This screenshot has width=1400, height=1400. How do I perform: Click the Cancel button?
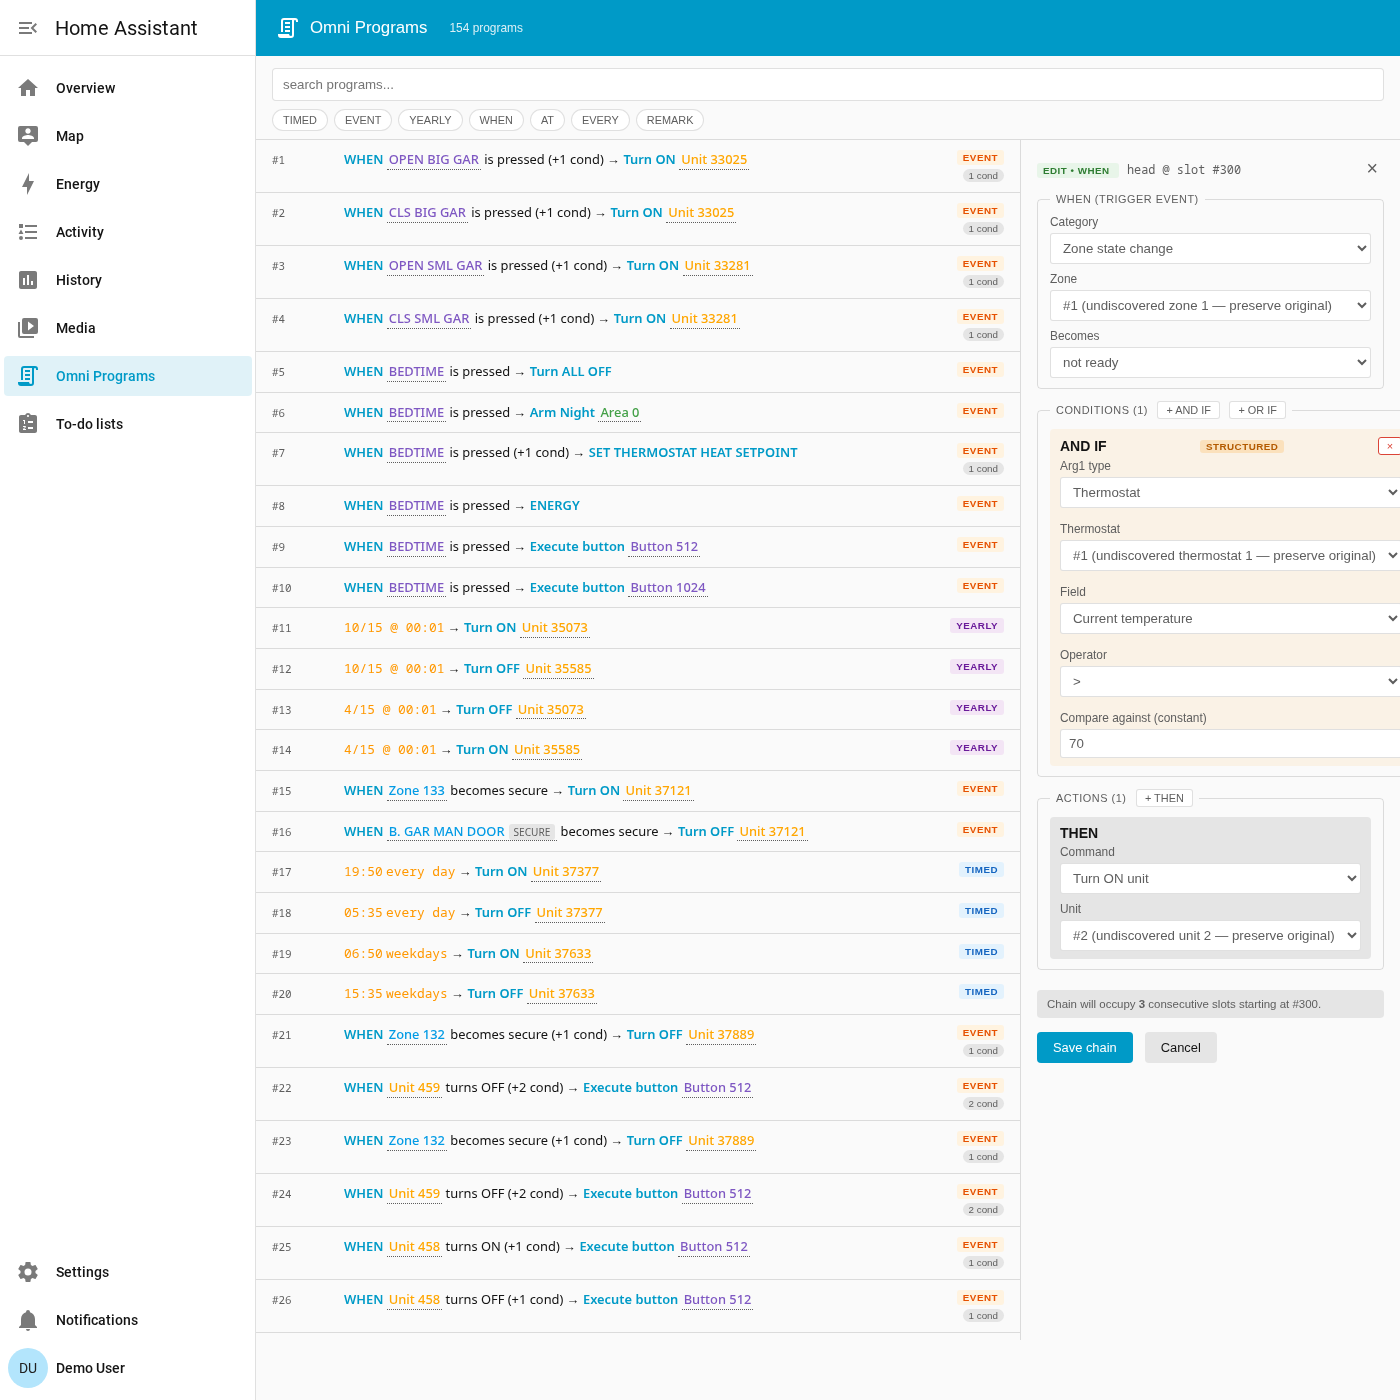1180,1047
